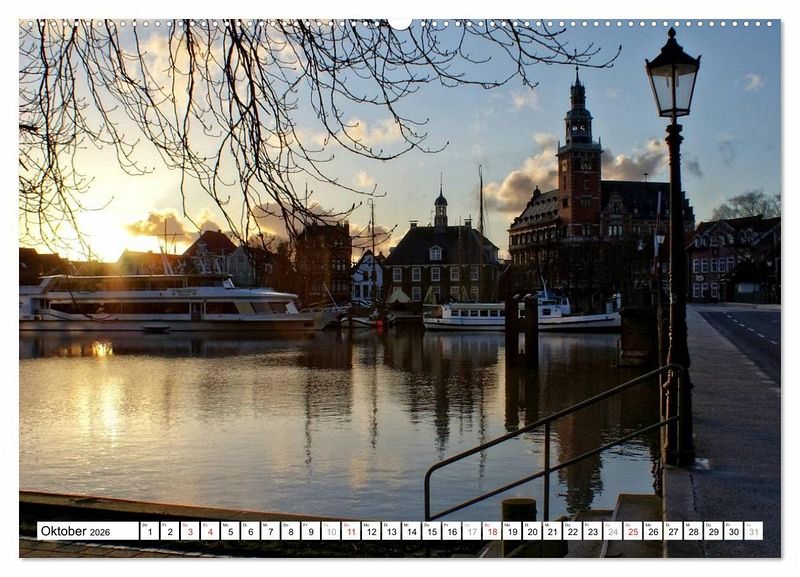Screen dimensions: 800x577
Task: Choose day 13 in the date row
Action: [391, 531]
